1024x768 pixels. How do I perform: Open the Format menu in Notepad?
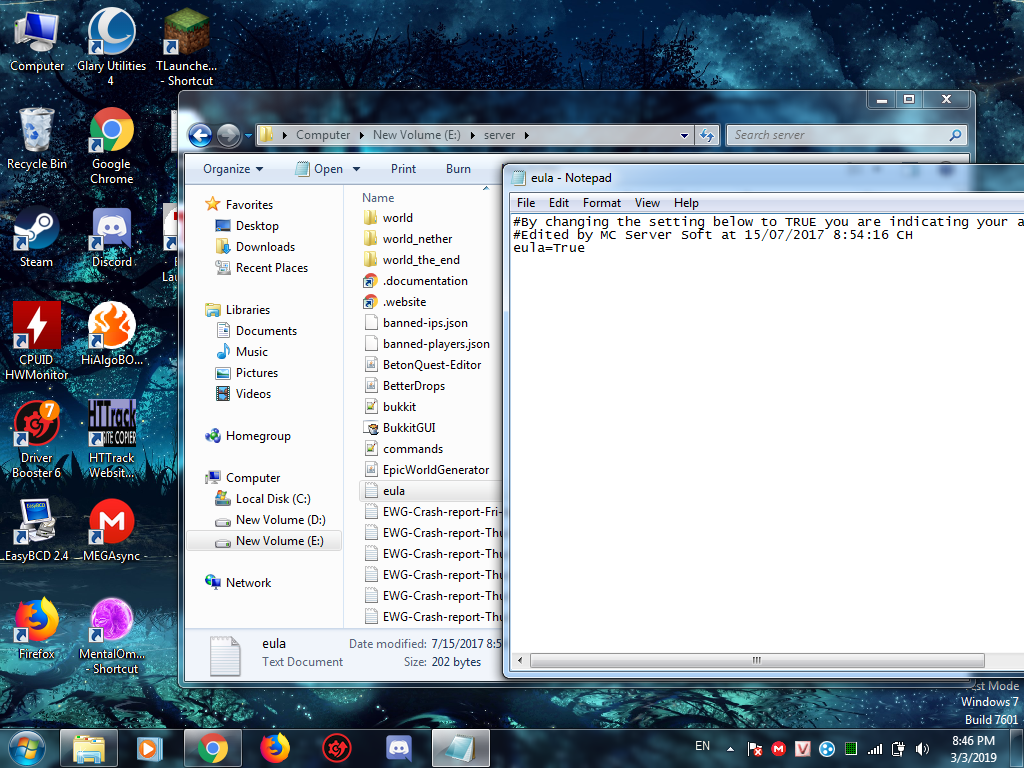[x=602, y=203]
